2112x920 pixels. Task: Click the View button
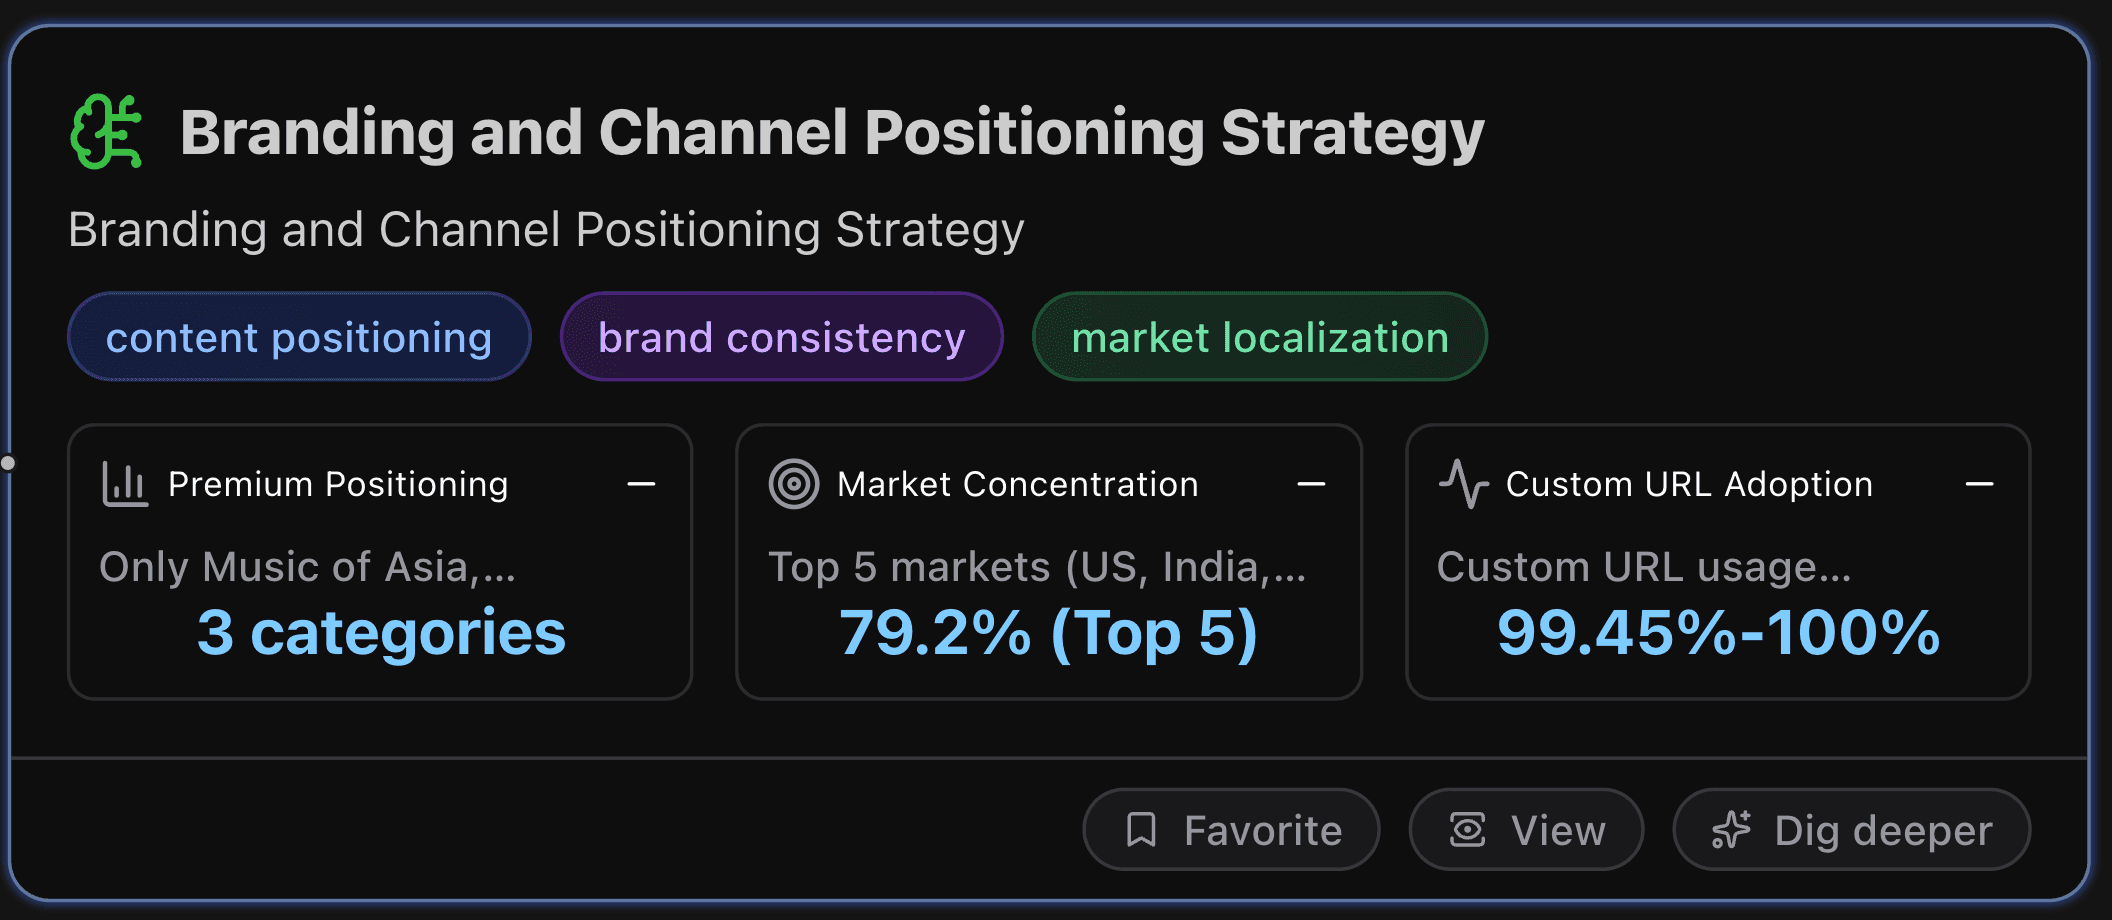point(1525,829)
